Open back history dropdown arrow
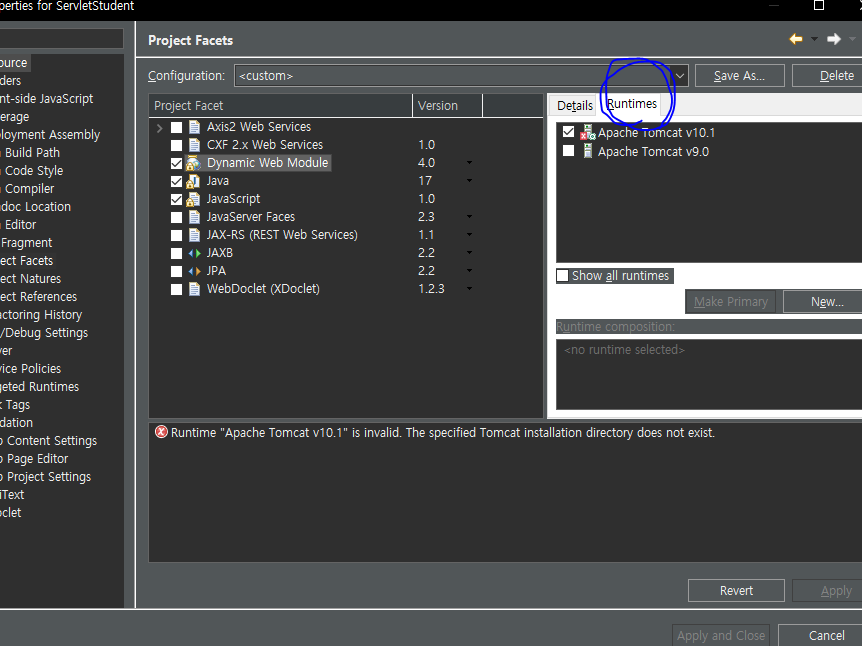The height and width of the screenshot is (646, 862). pyautogui.click(x=814, y=39)
